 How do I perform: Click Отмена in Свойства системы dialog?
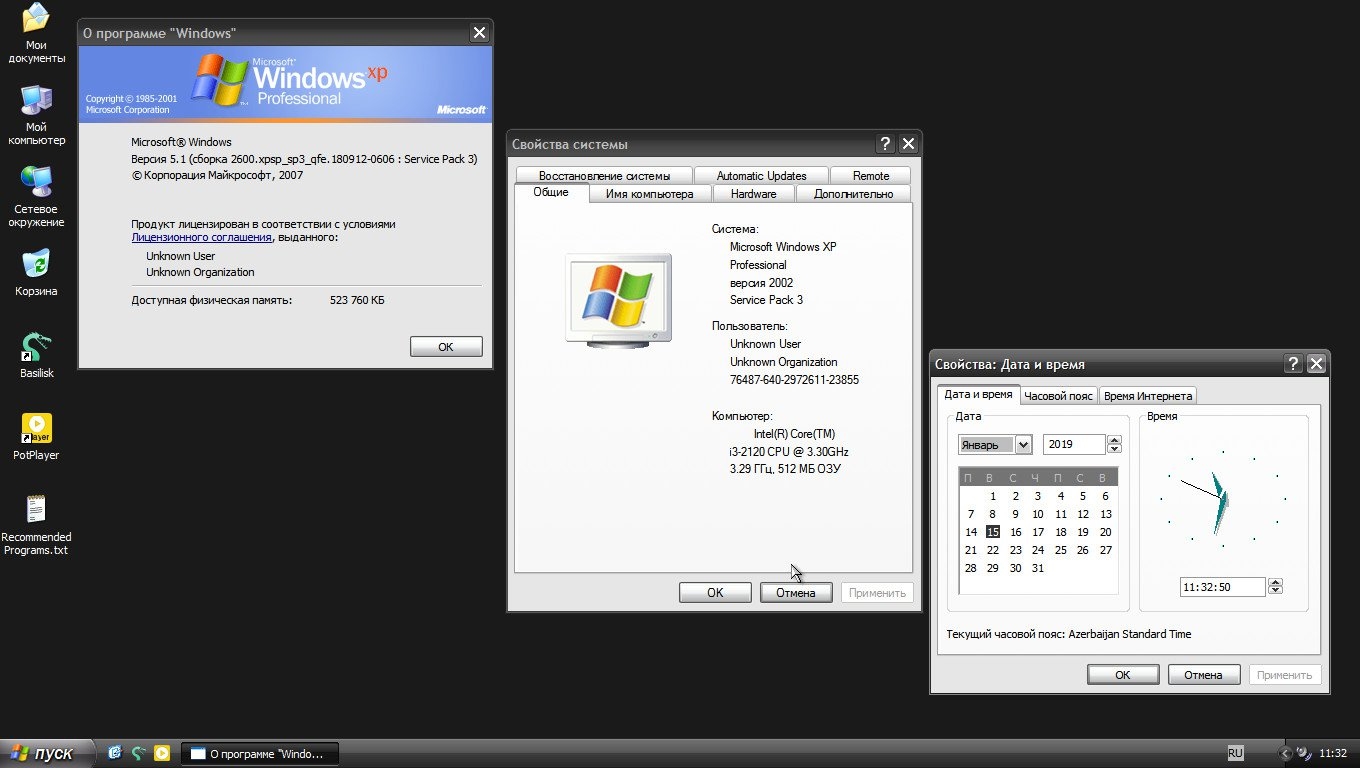point(795,593)
